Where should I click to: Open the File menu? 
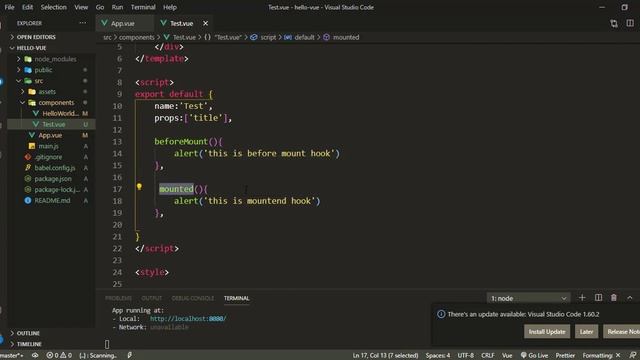tap(9, 7)
